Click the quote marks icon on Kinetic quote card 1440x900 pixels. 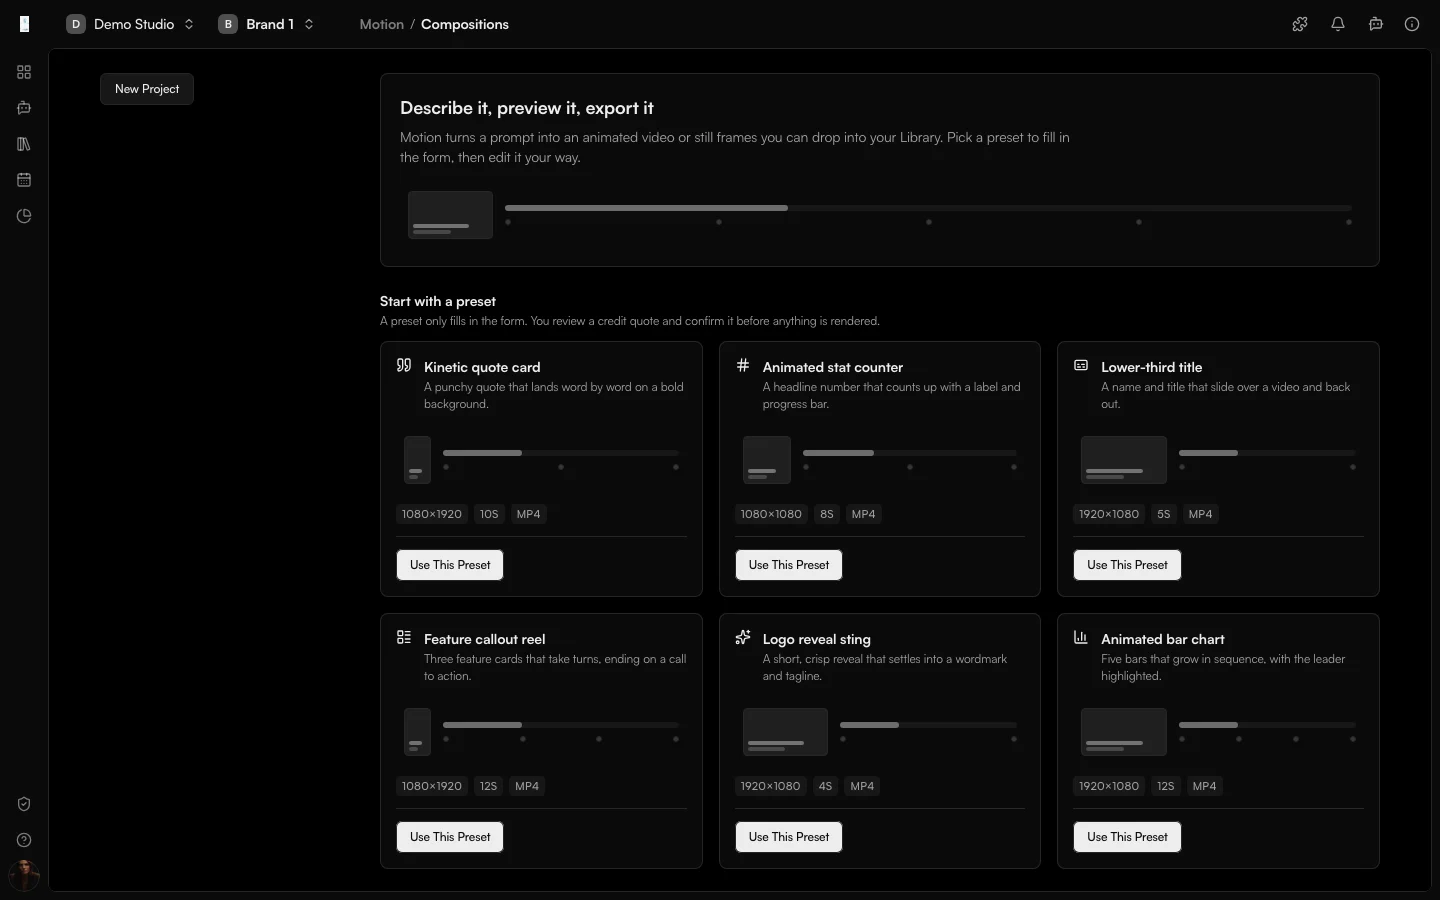[x=404, y=366]
